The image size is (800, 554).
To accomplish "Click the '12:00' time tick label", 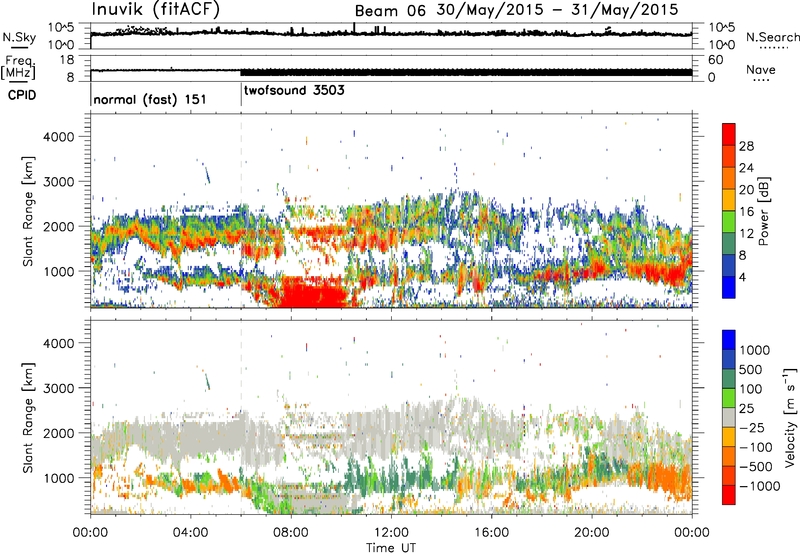I will click(391, 533).
